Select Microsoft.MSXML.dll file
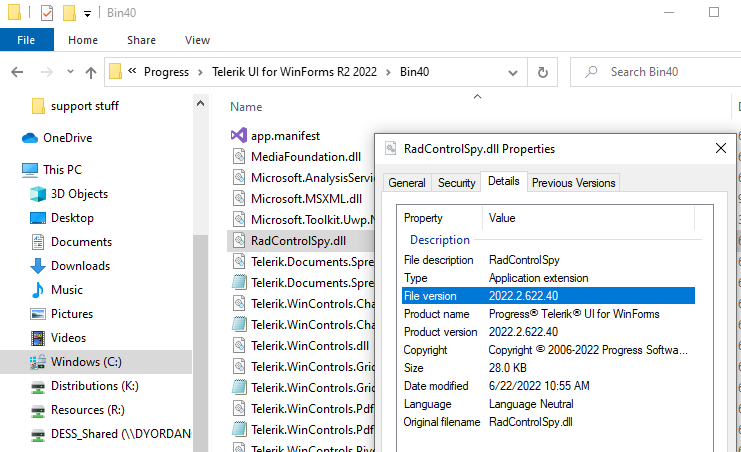 tap(307, 199)
